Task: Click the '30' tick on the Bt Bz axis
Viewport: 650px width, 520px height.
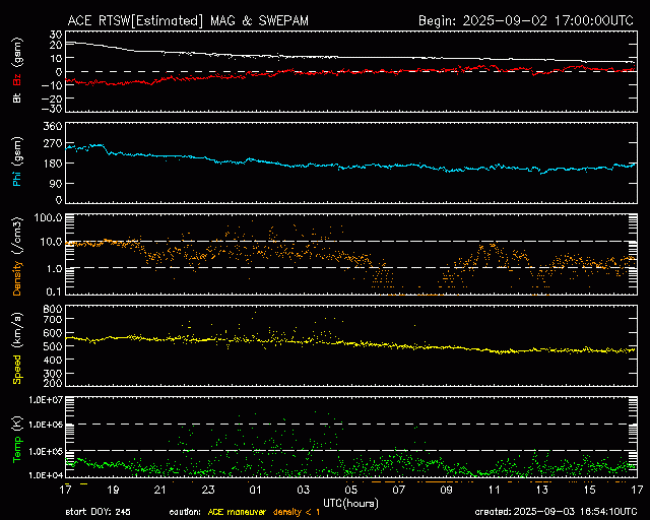Action: (56, 34)
